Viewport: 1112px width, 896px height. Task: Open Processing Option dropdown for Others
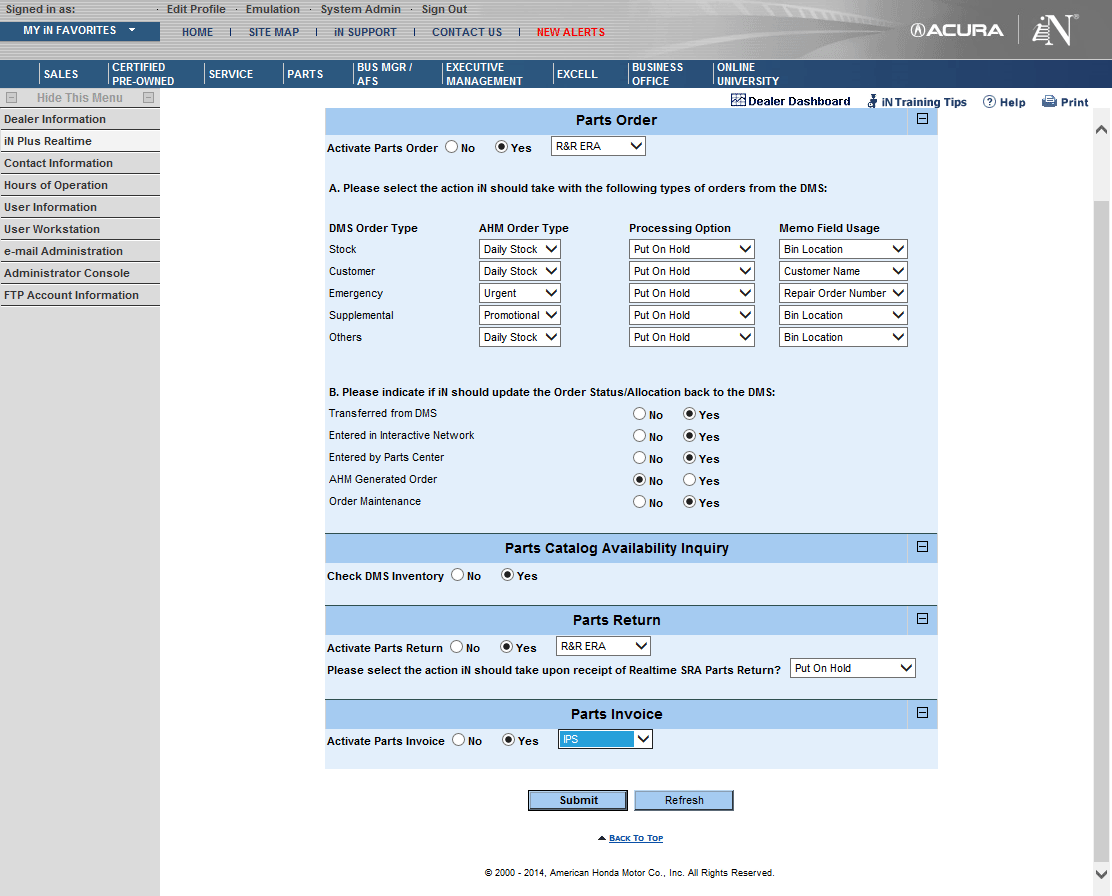(x=691, y=337)
